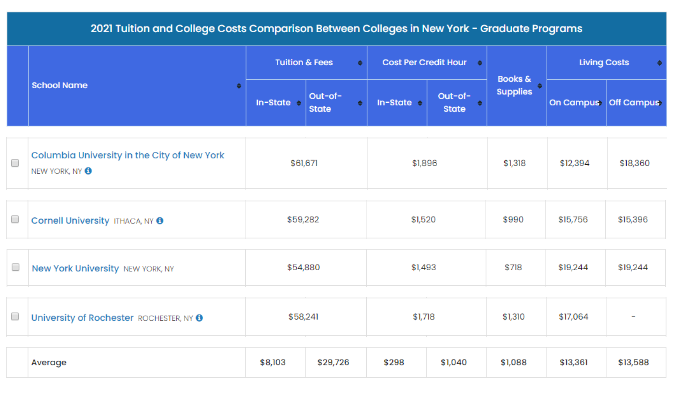The width and height of the screenshot is (681, 394).
Task: Sort tuition In-State column arrow
Action: click(299, 103)
